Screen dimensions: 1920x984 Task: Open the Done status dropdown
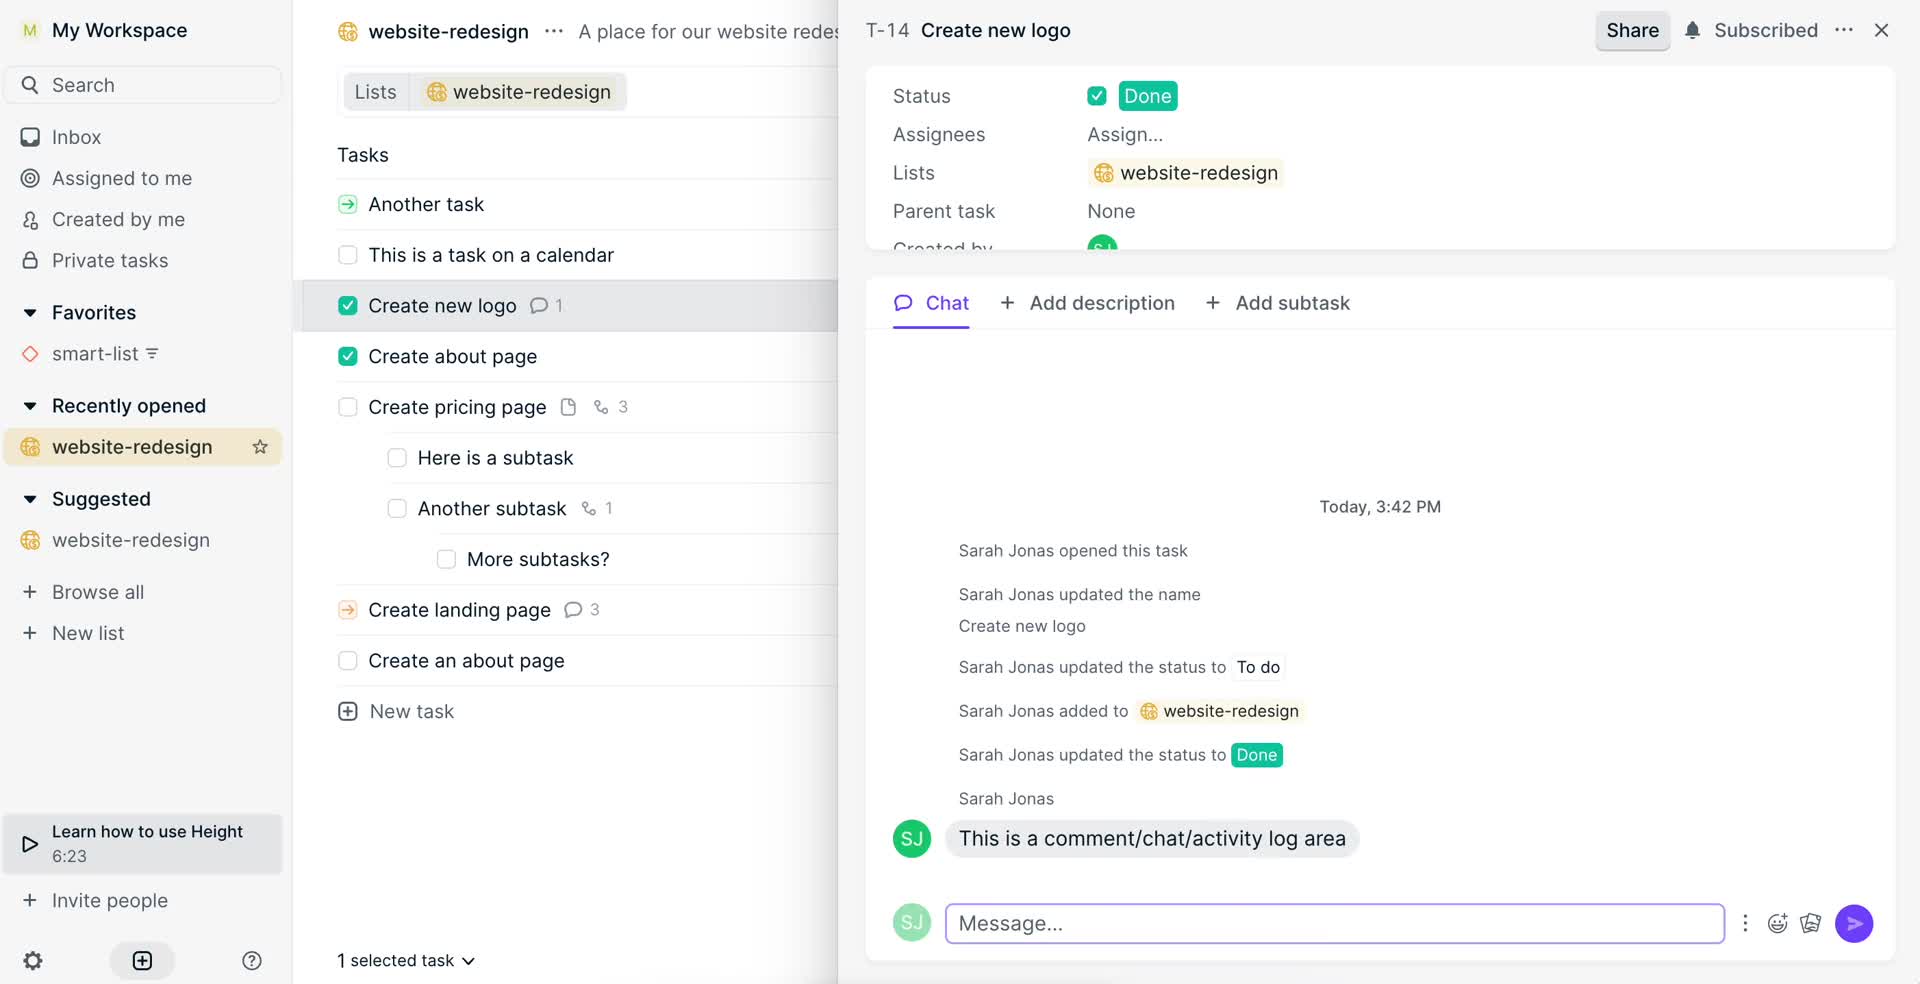[1147, 96]
